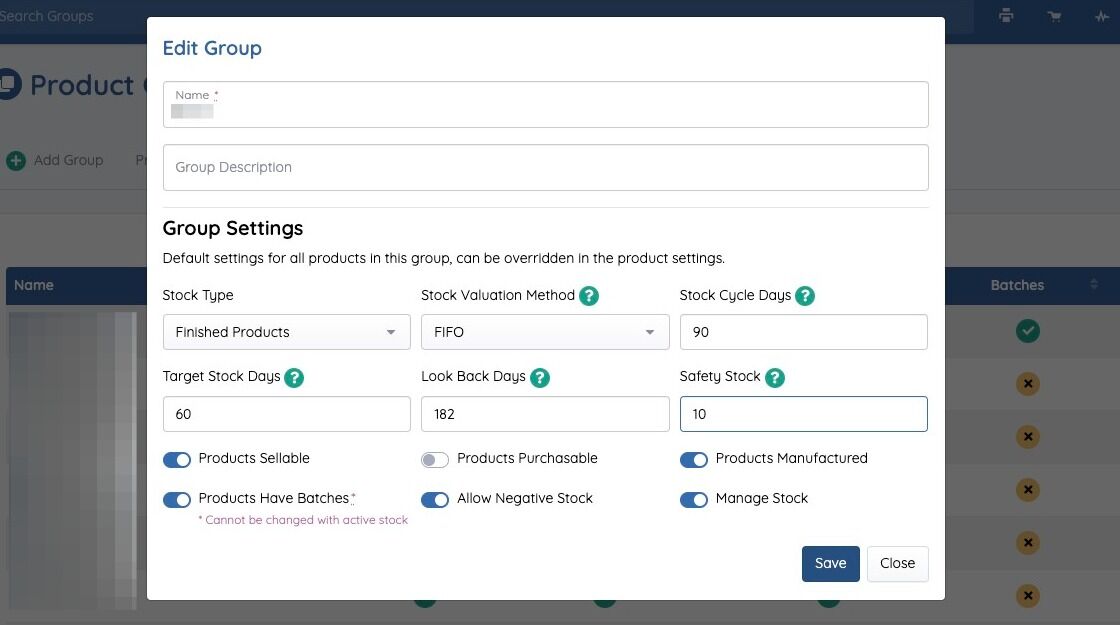The height and width of the screenshot is (625, 1120).
Task: Click the Safety Stock help icon
Action: [x=774, y=377]
